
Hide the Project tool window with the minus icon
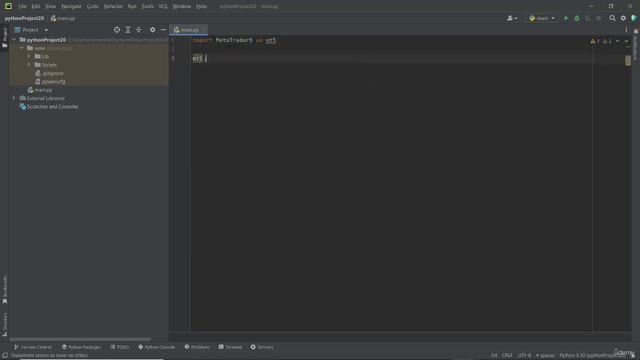[163, 30]
